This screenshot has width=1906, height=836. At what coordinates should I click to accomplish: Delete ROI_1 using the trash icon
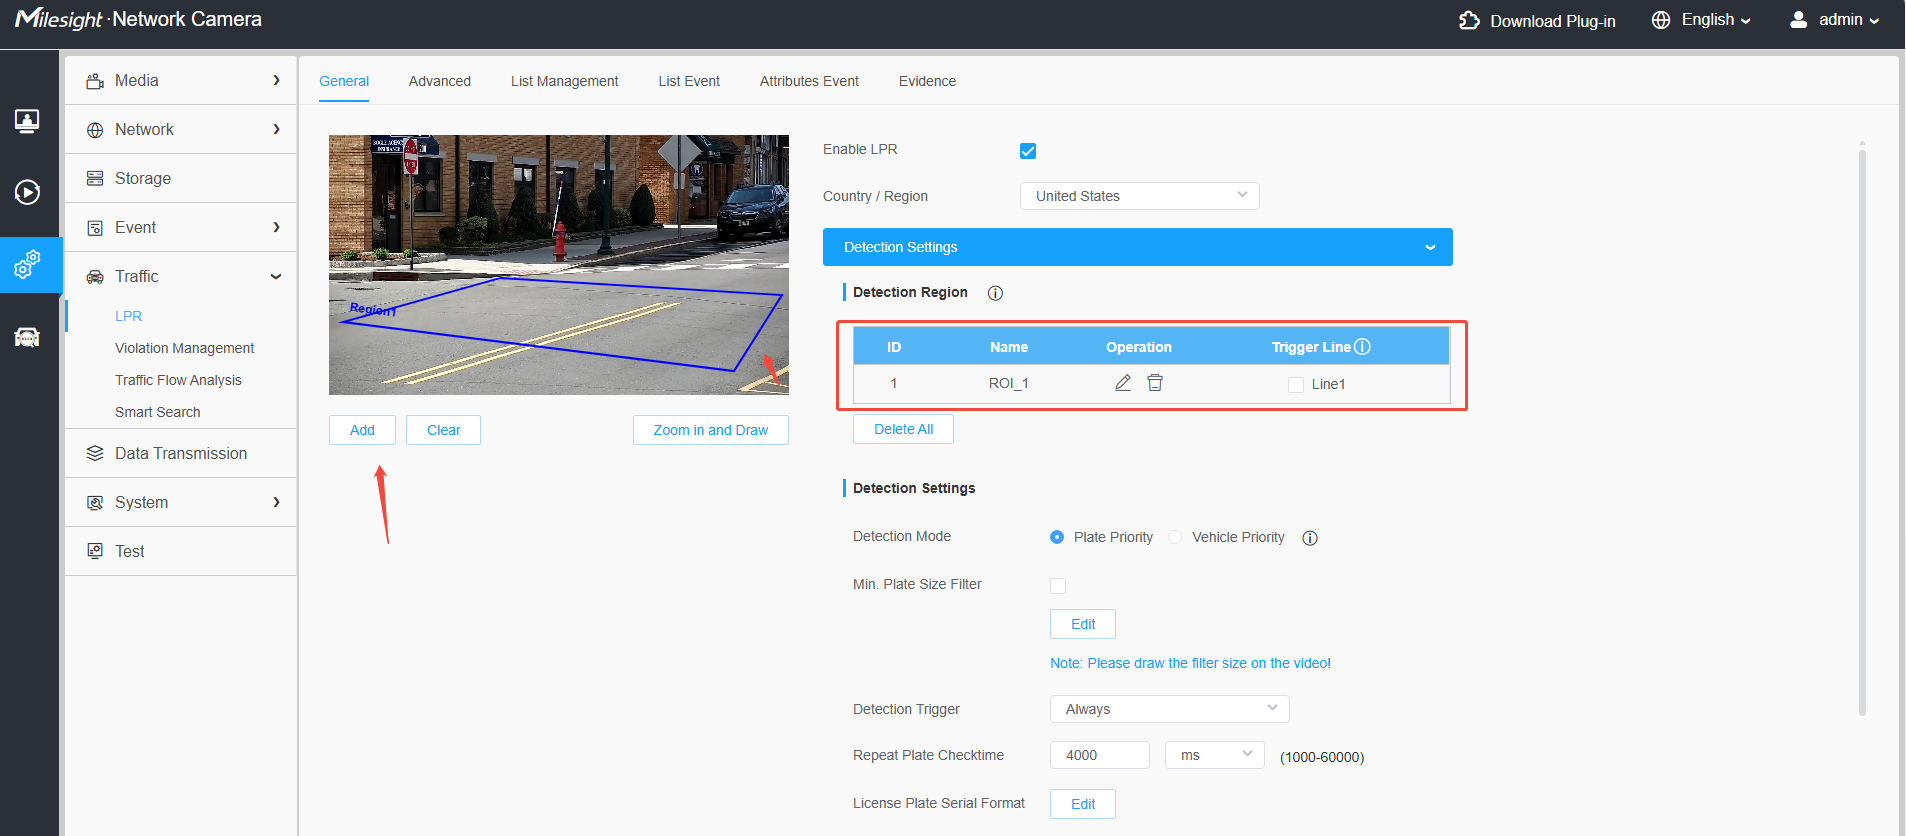pyautogui.click(x=1155, y=383)
